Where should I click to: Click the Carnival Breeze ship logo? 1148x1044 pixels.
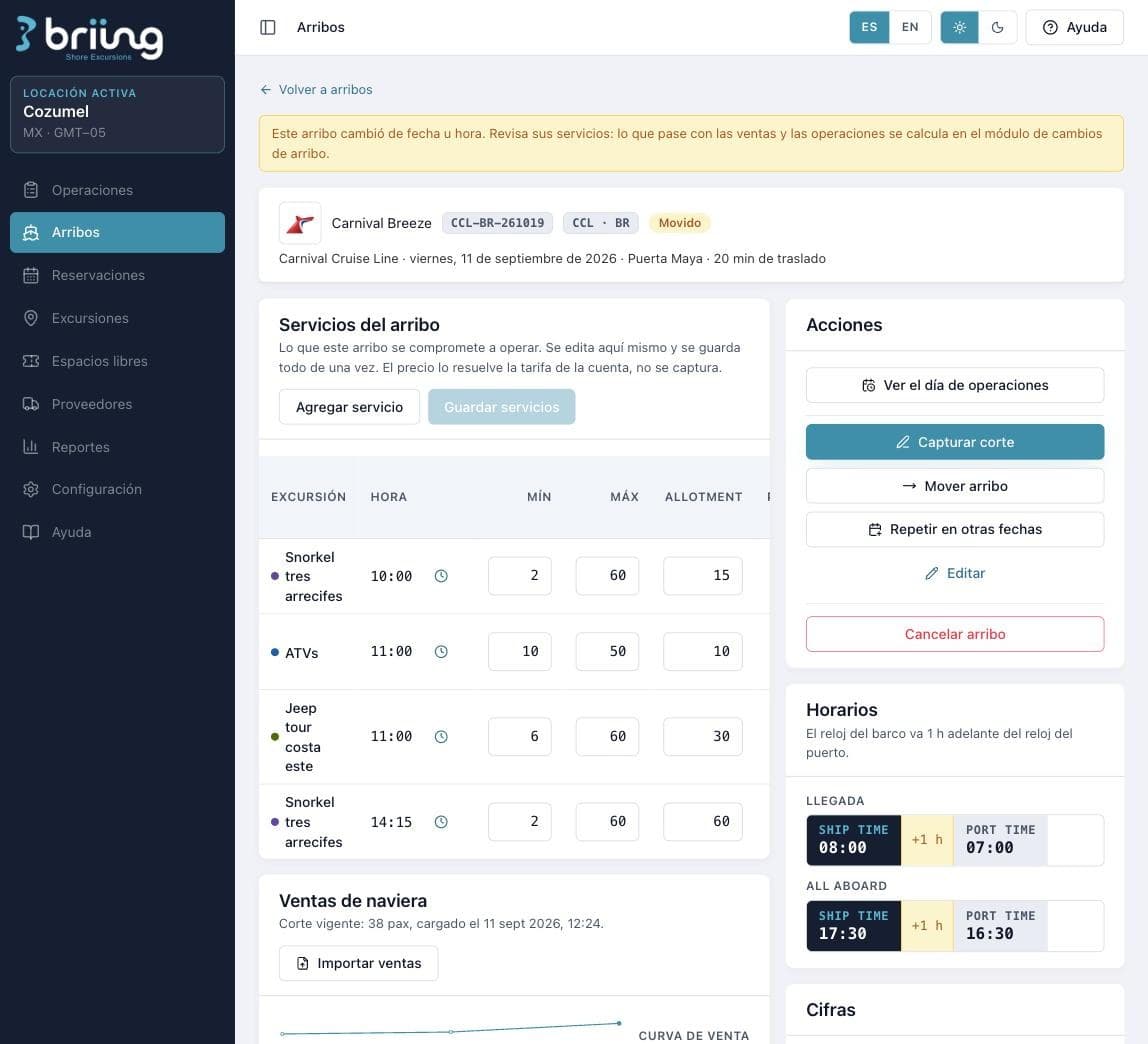pos(300,223)
